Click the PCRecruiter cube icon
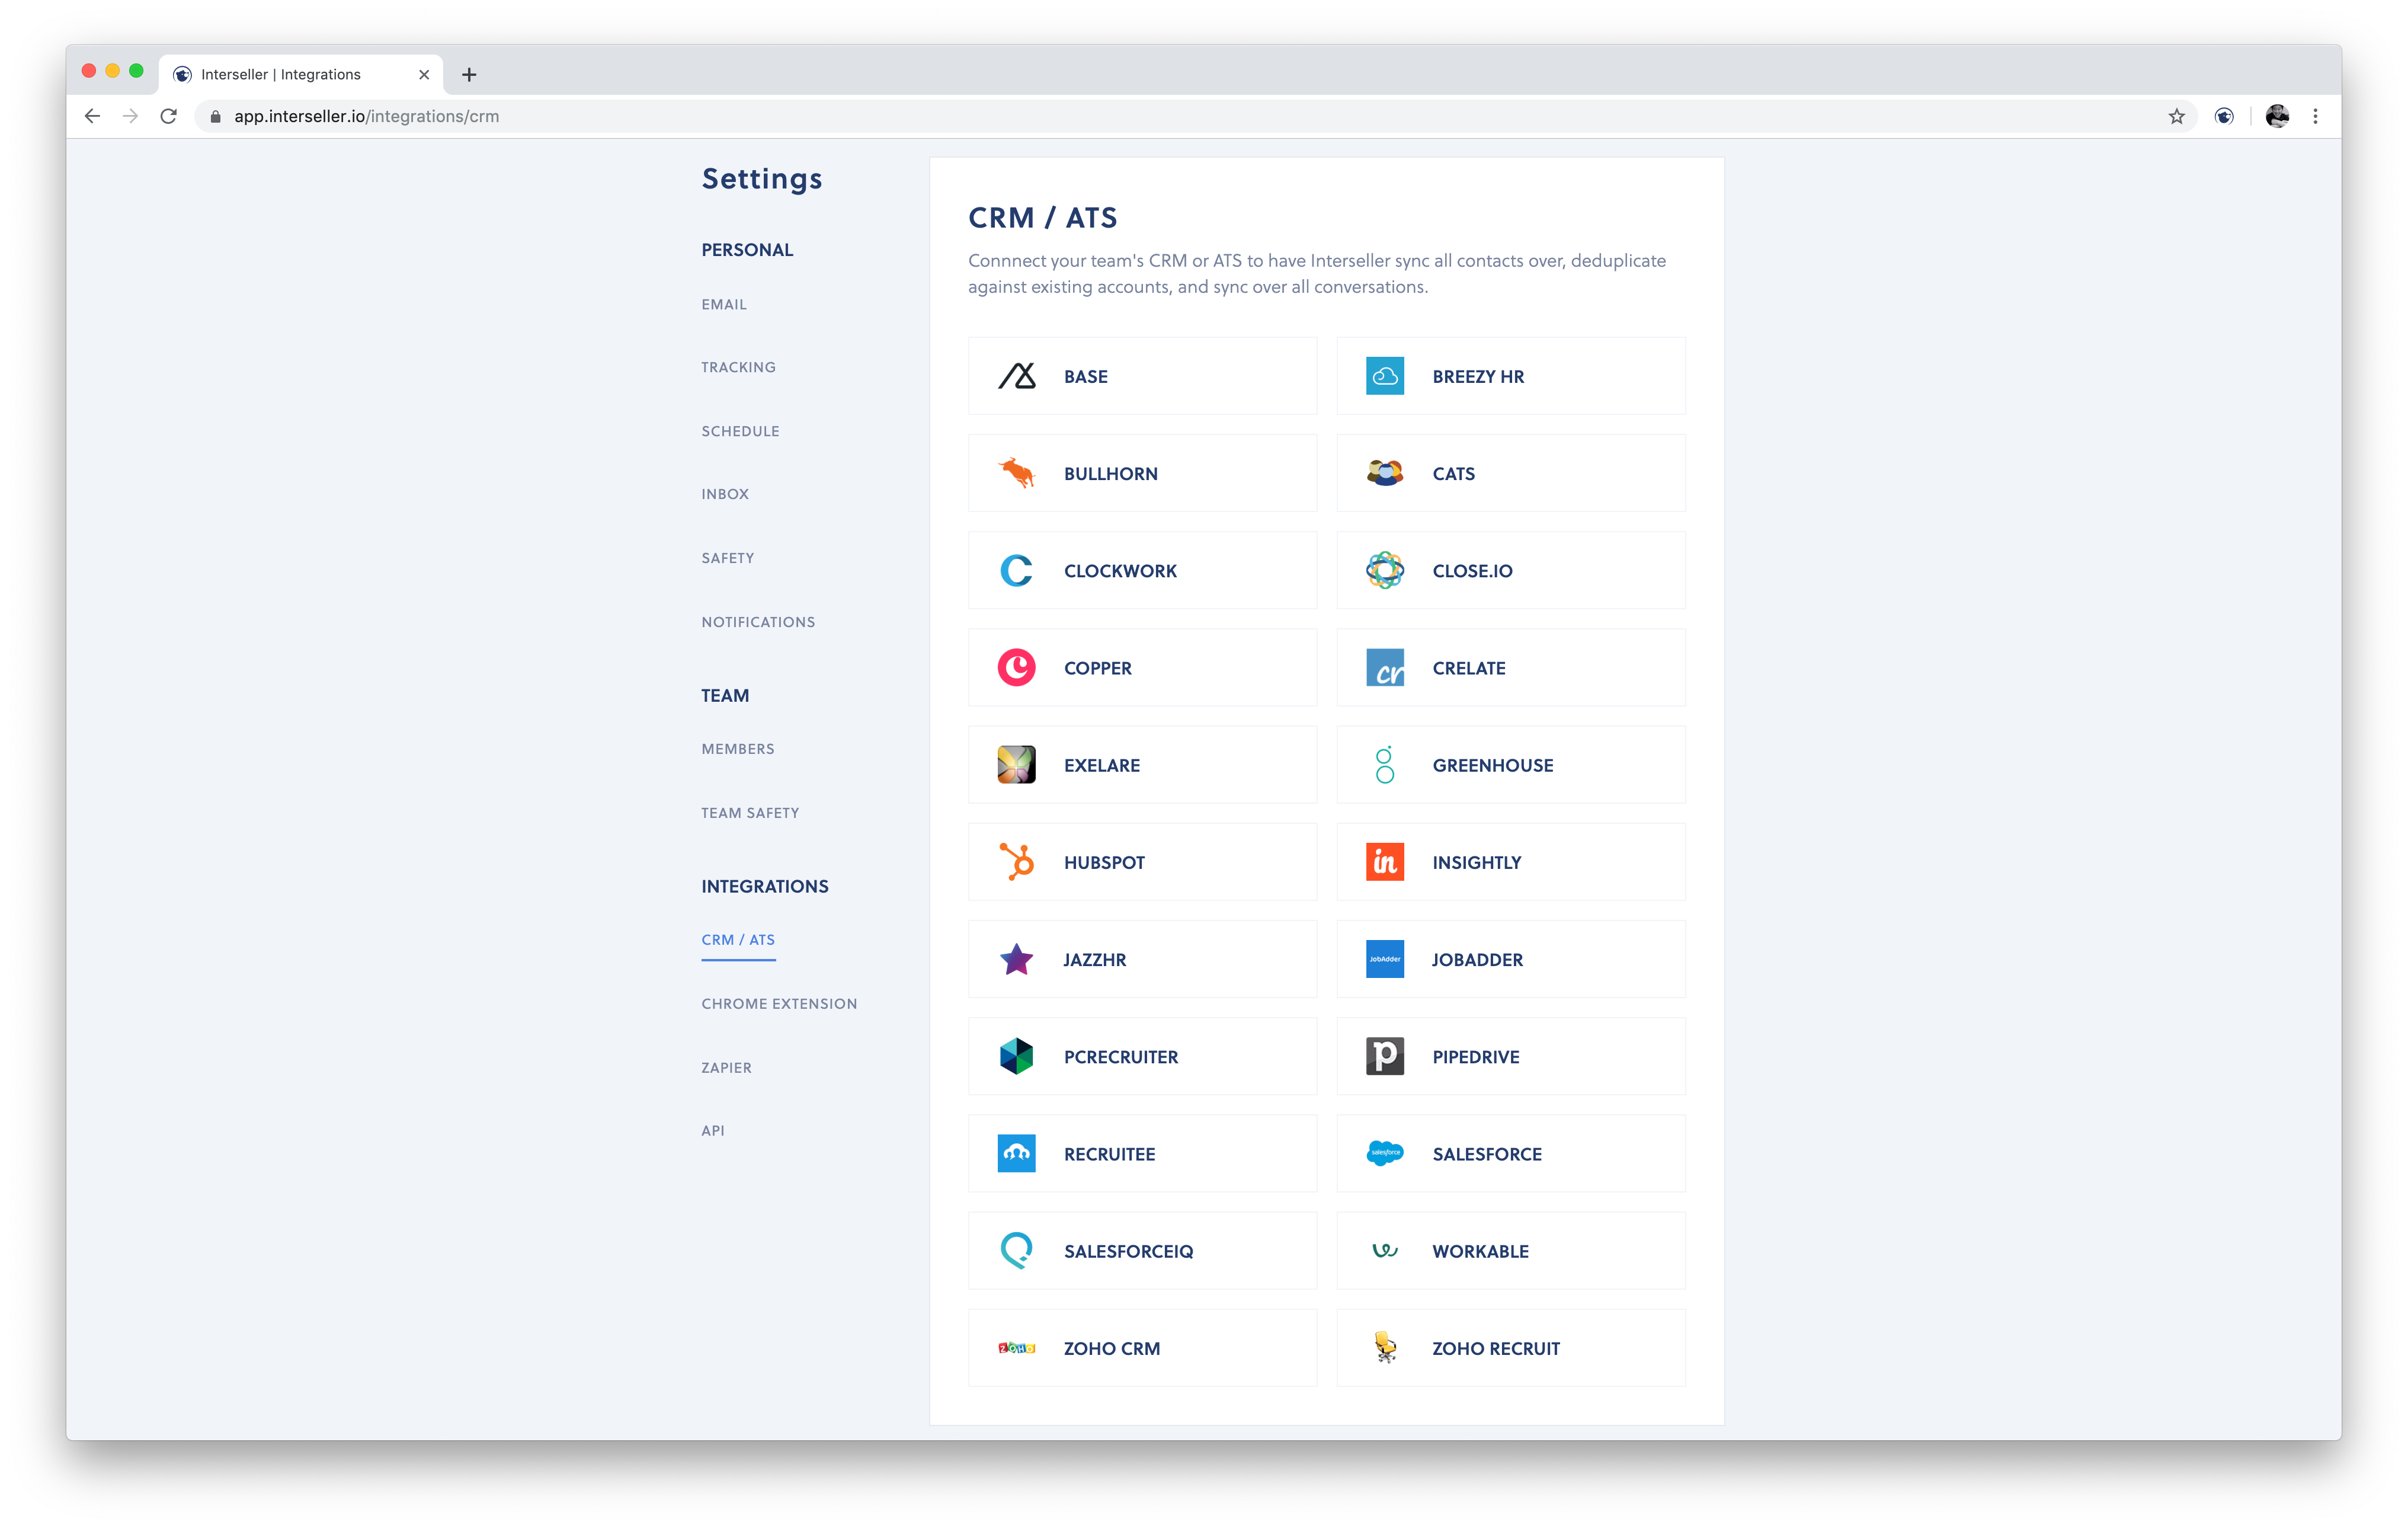 point(1016,1056)
